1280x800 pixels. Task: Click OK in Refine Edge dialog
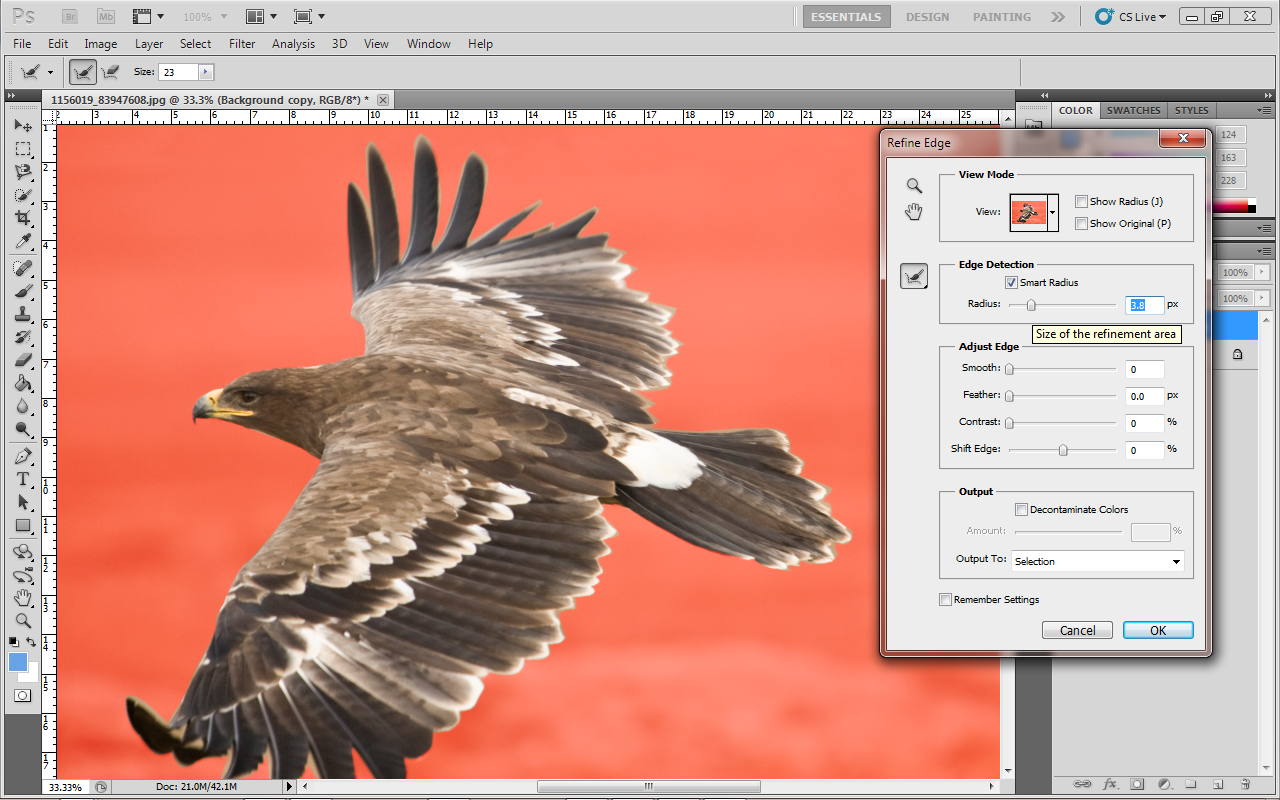[x=1157, y=630]
